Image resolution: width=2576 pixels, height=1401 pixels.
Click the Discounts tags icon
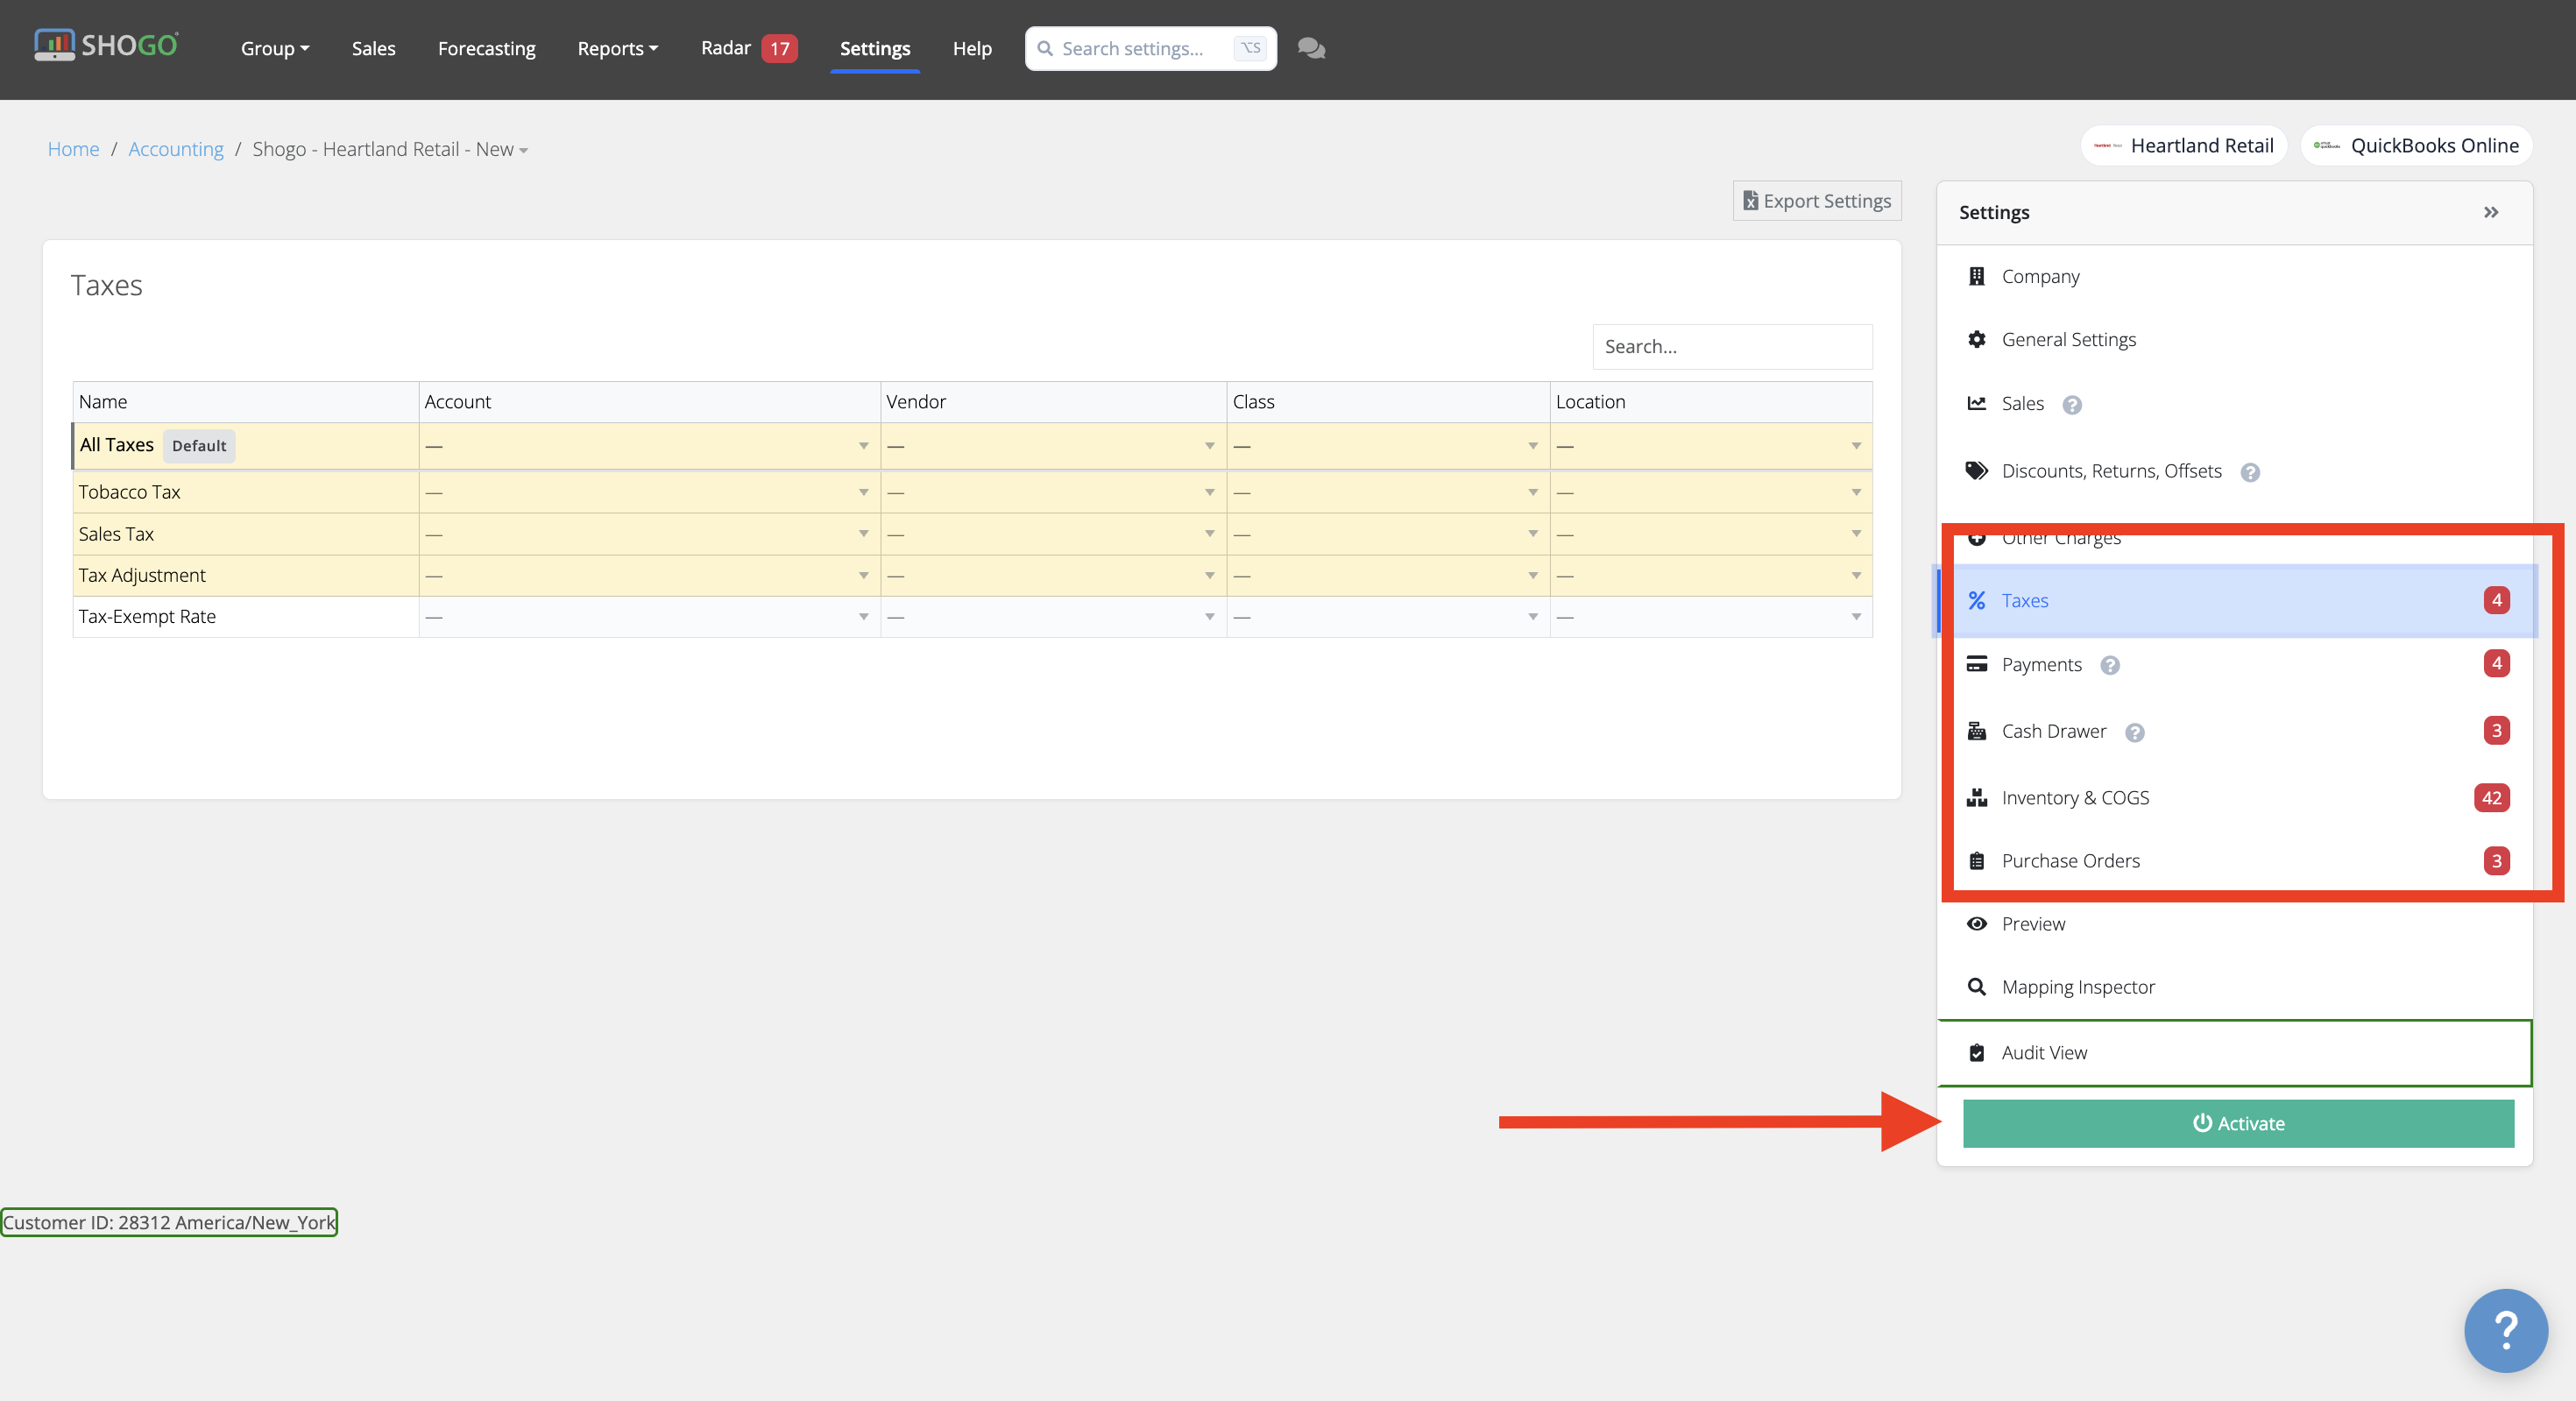coord(1976,471)
